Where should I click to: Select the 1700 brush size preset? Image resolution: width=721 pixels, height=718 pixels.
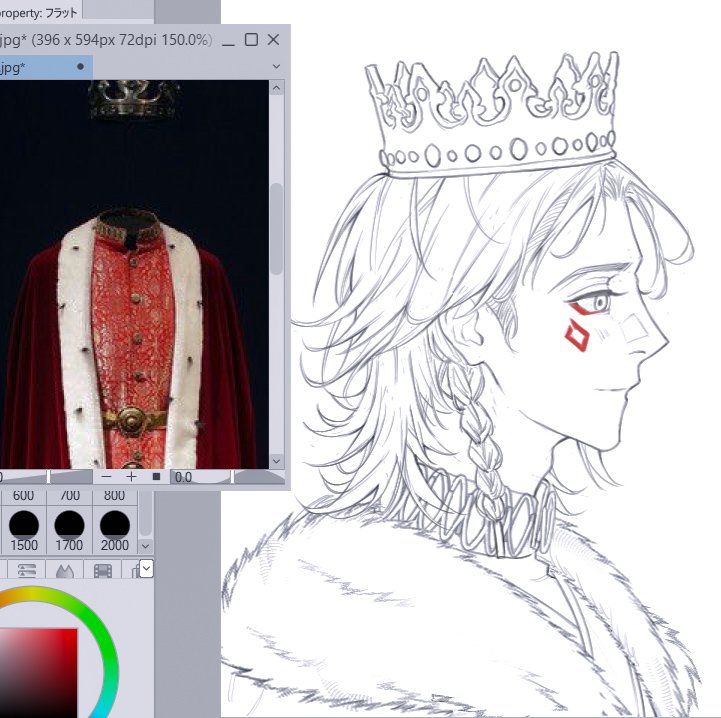click(69, 530)
